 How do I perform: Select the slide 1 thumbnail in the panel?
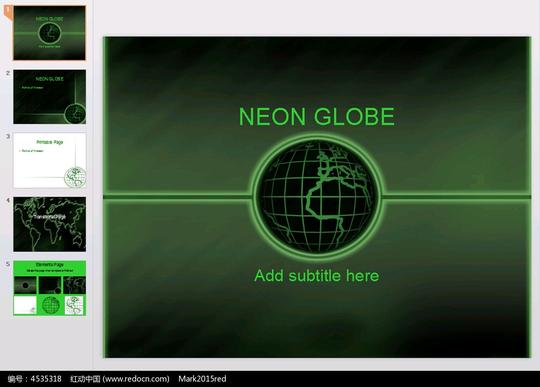pos(49,33)
